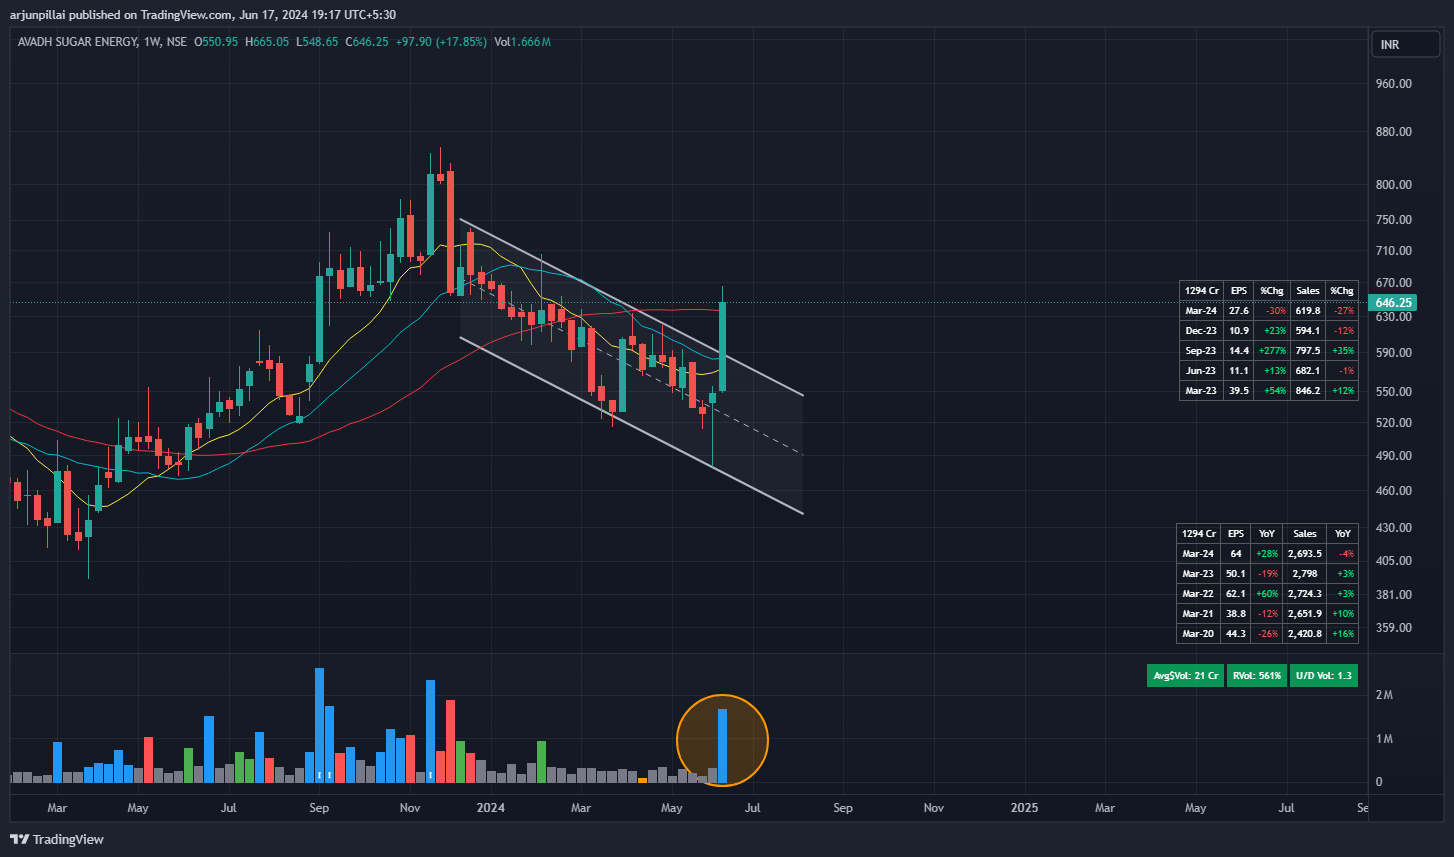1454x857 pixels.
Task: Click the Mar-20 row label in annual table
Action: pyautogui.click(x=1198, y=634)
